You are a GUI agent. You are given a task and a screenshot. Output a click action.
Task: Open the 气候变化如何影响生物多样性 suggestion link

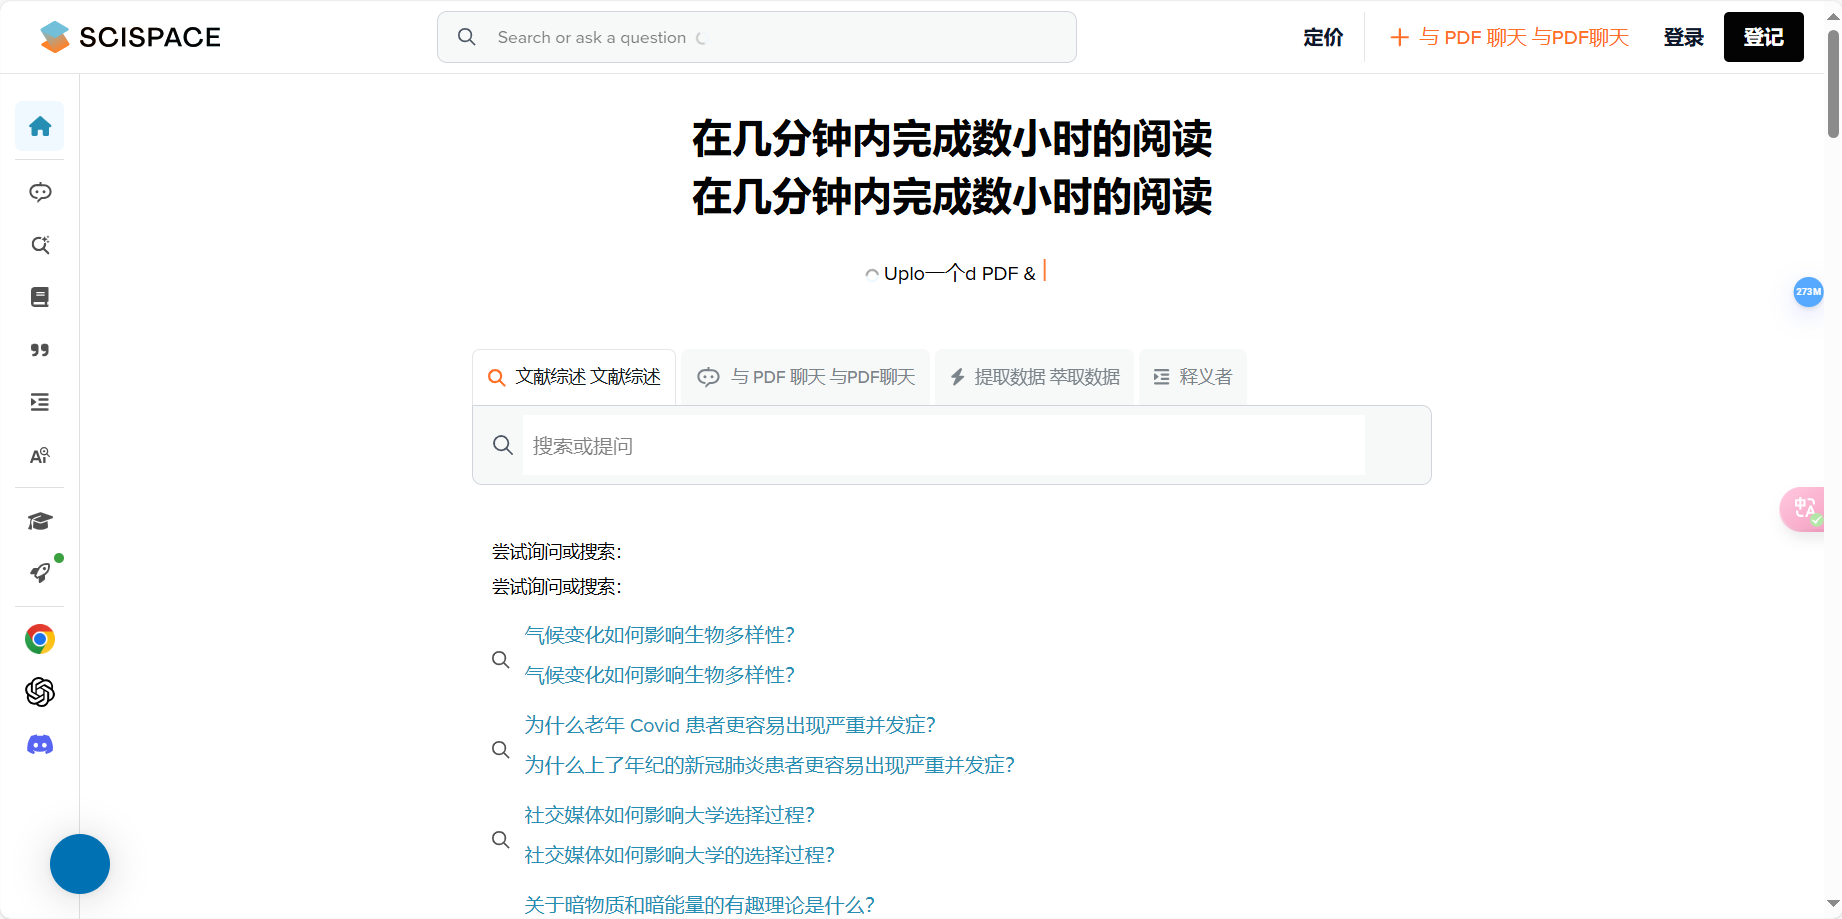coord(658,635)
